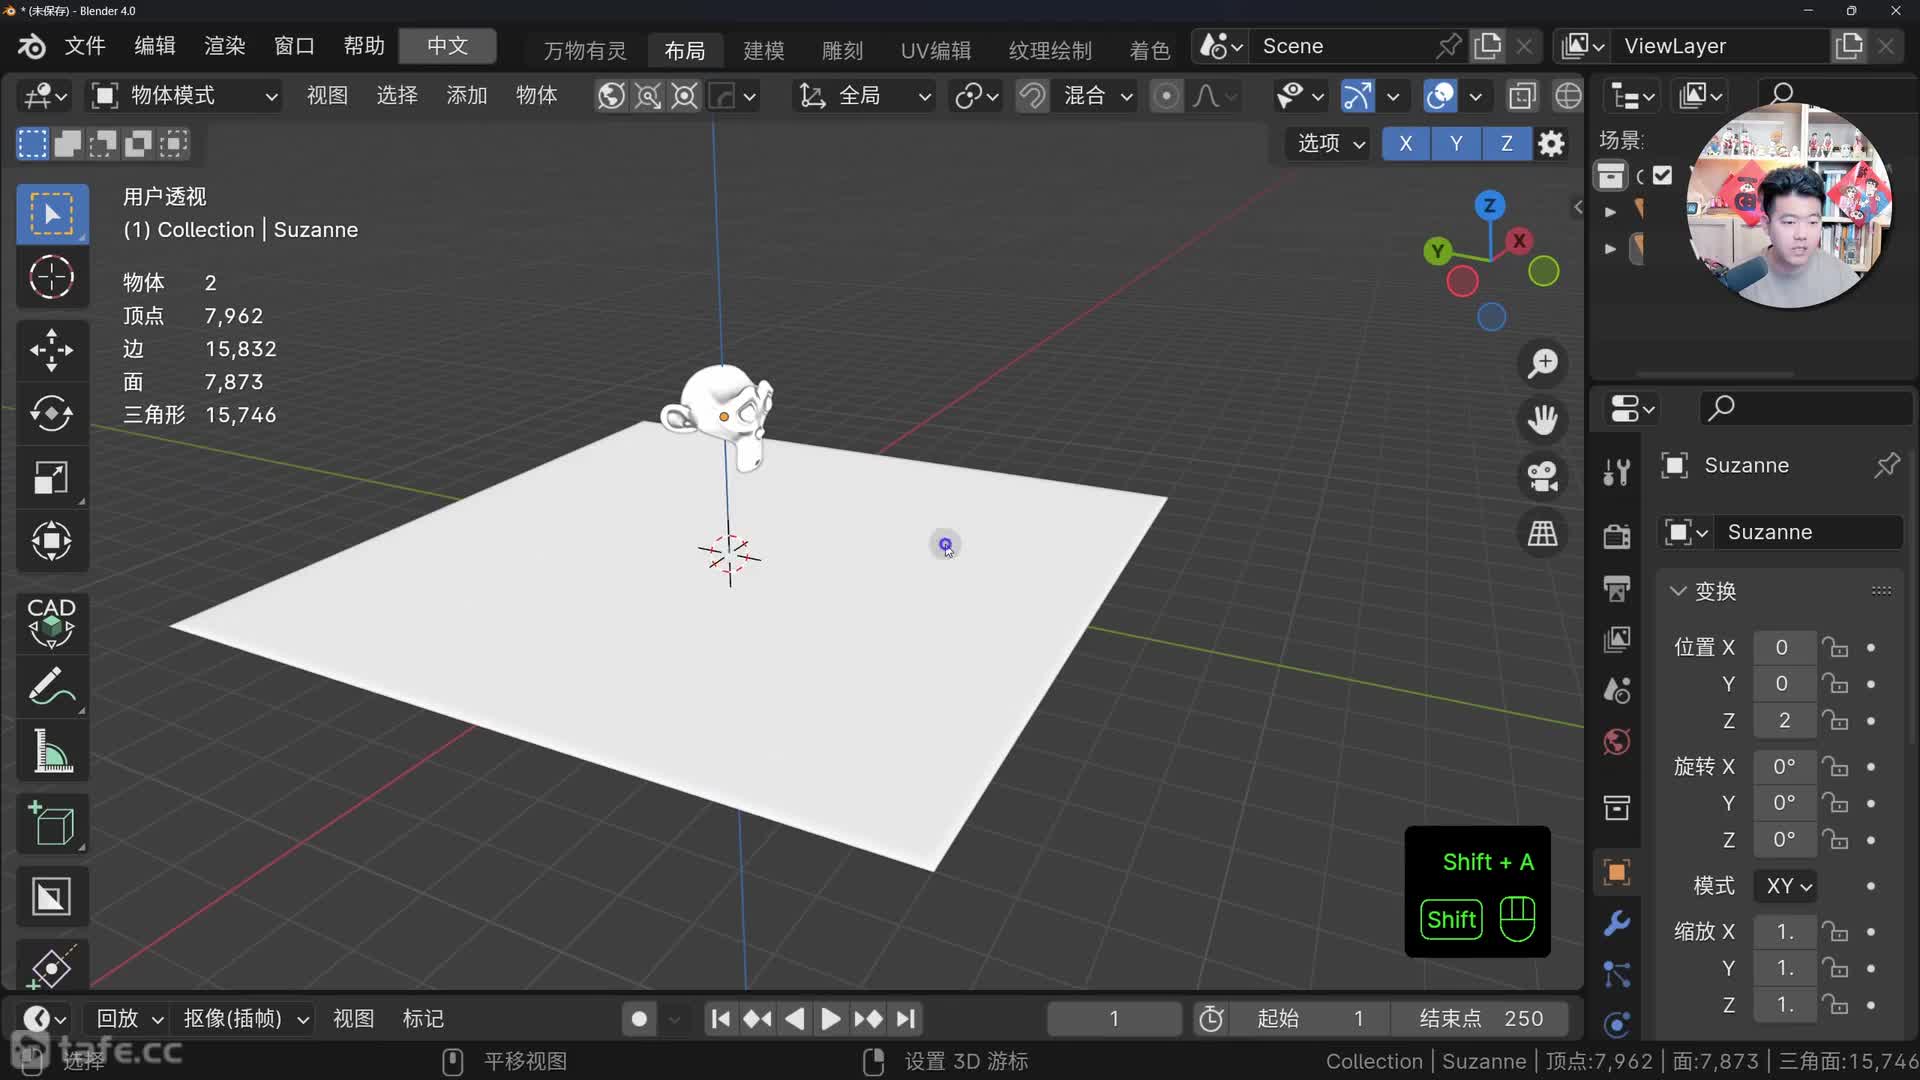
Task: Pick the Annotate pencil tool
Action: click(x=51, y=687)
